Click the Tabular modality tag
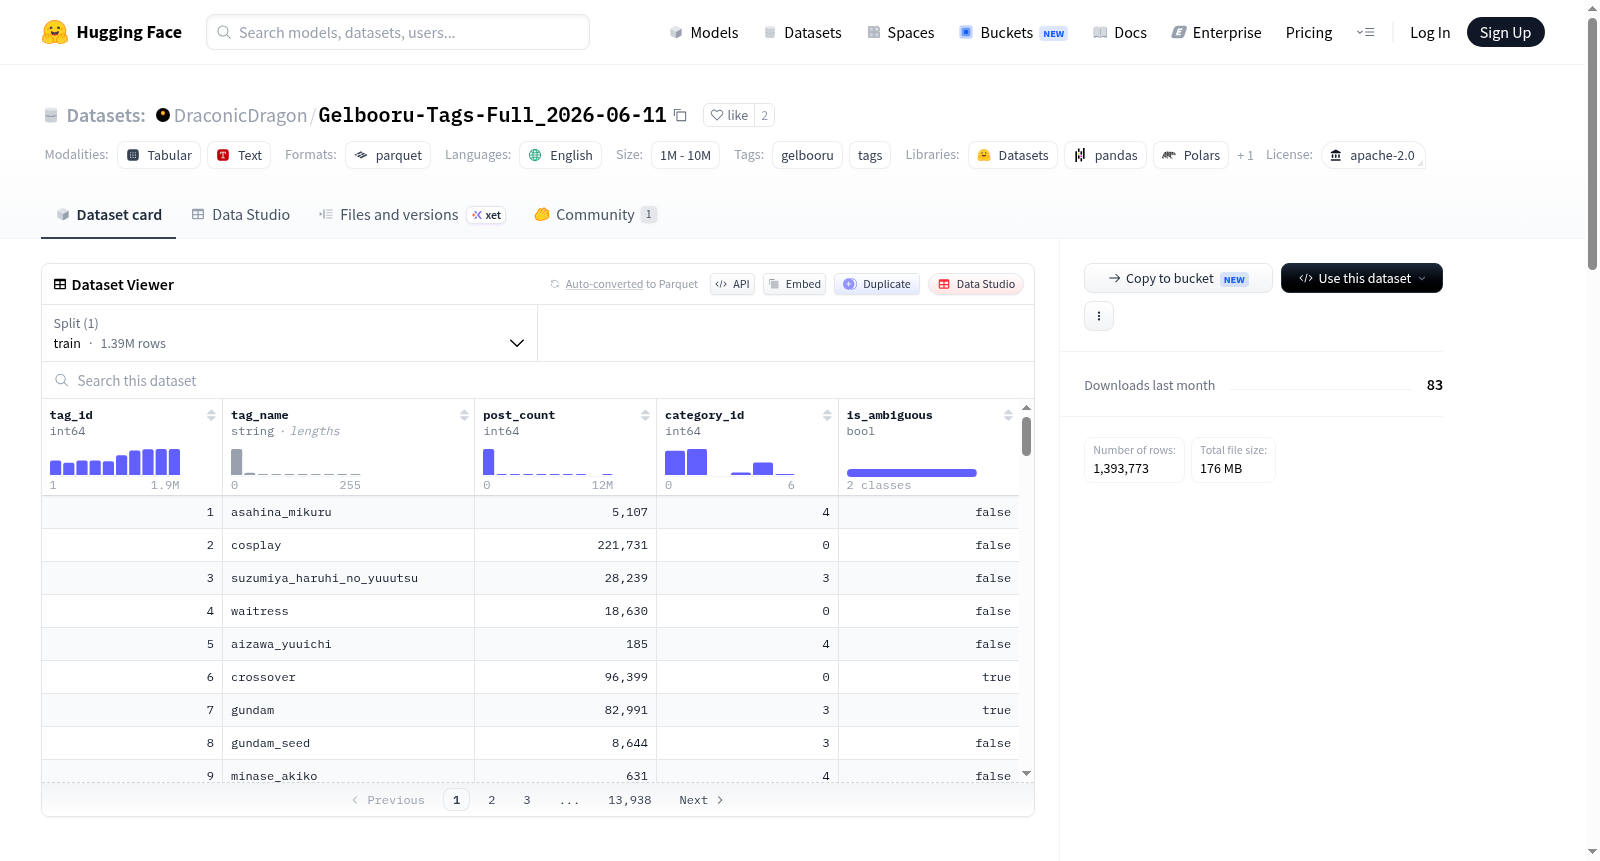The height and width of the screenshot is (861, 1600). (x=159, y=155)
